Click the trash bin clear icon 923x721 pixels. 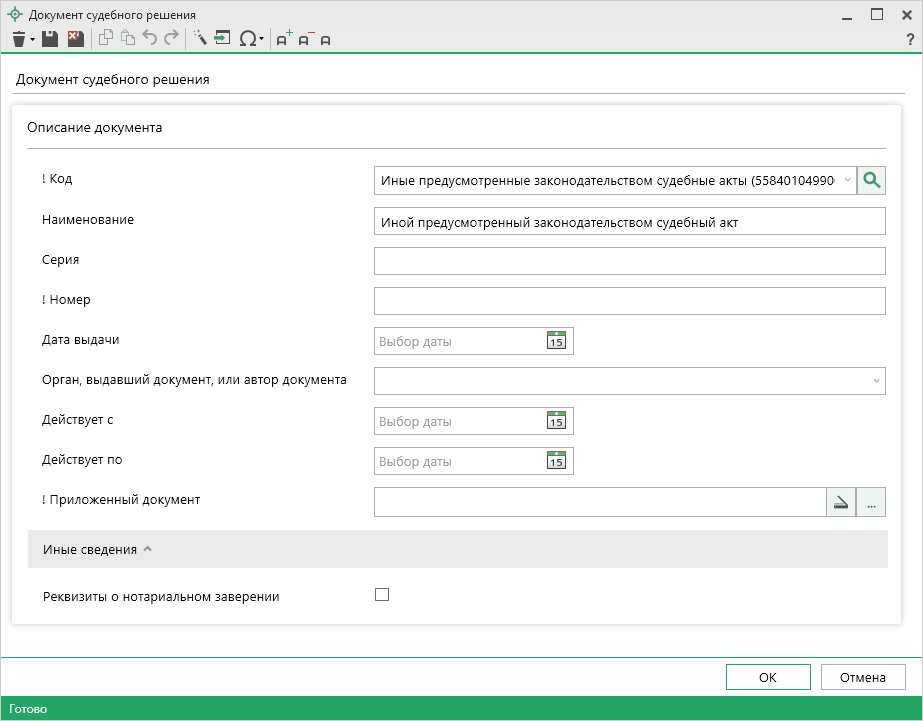(18, 39)
